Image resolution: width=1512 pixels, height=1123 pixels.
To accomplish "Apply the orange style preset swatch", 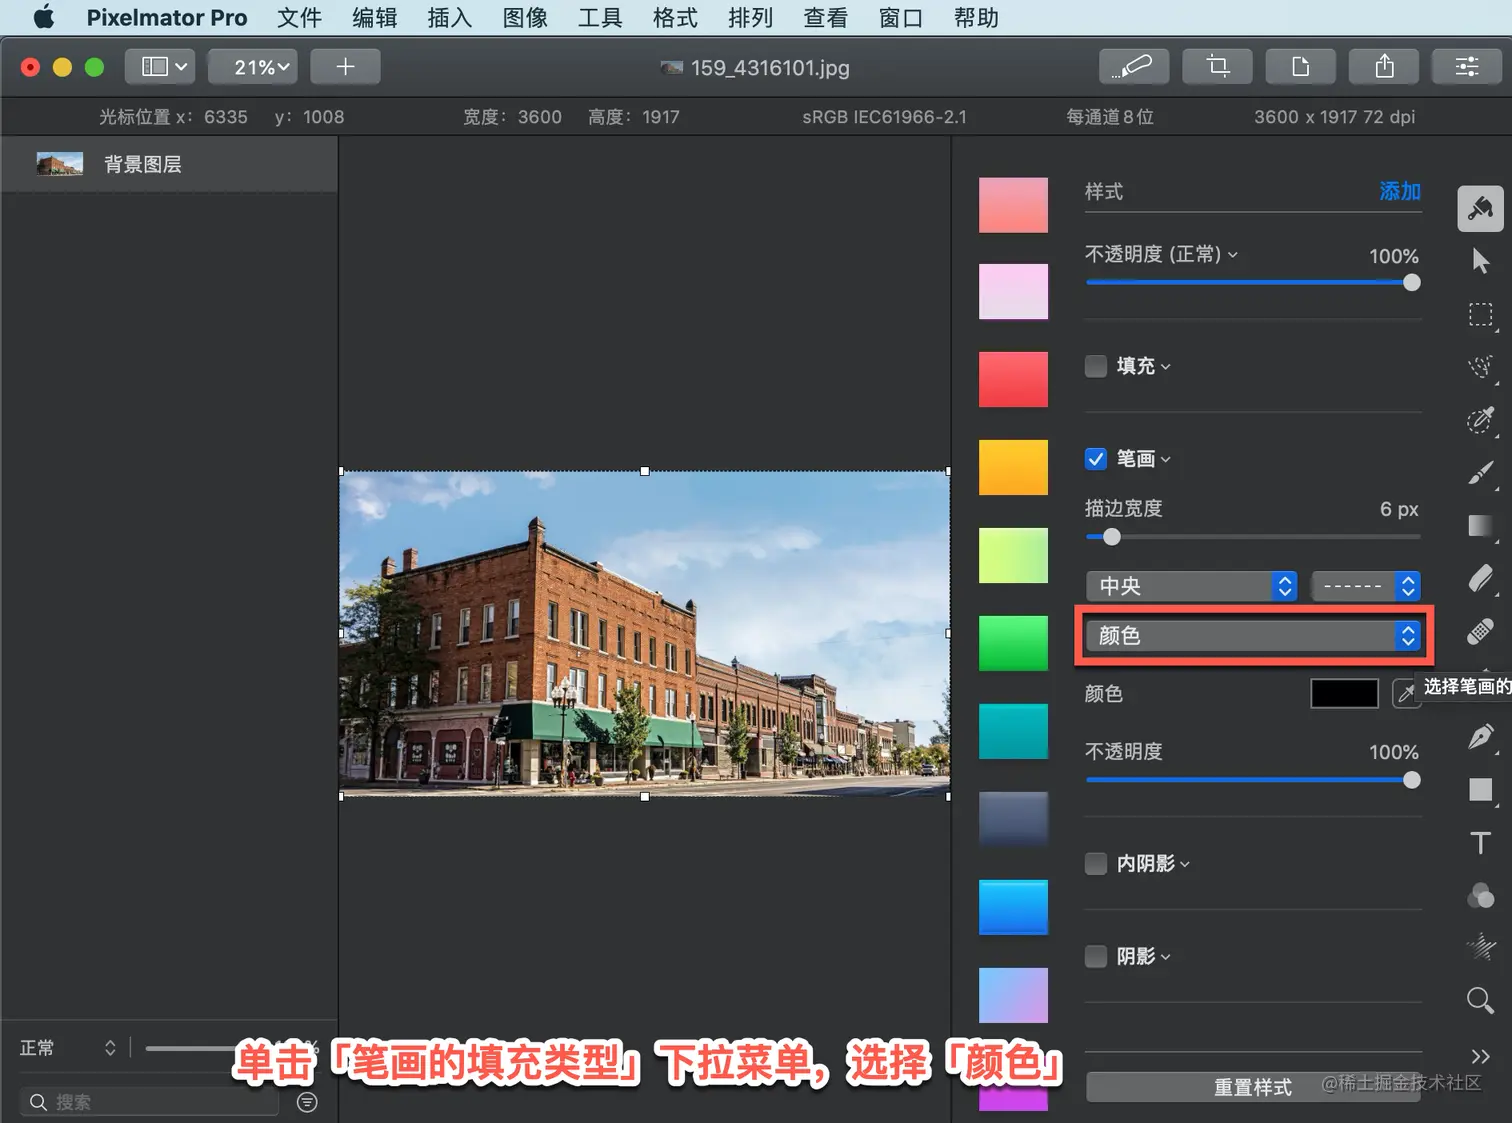I will [1013, 467].
